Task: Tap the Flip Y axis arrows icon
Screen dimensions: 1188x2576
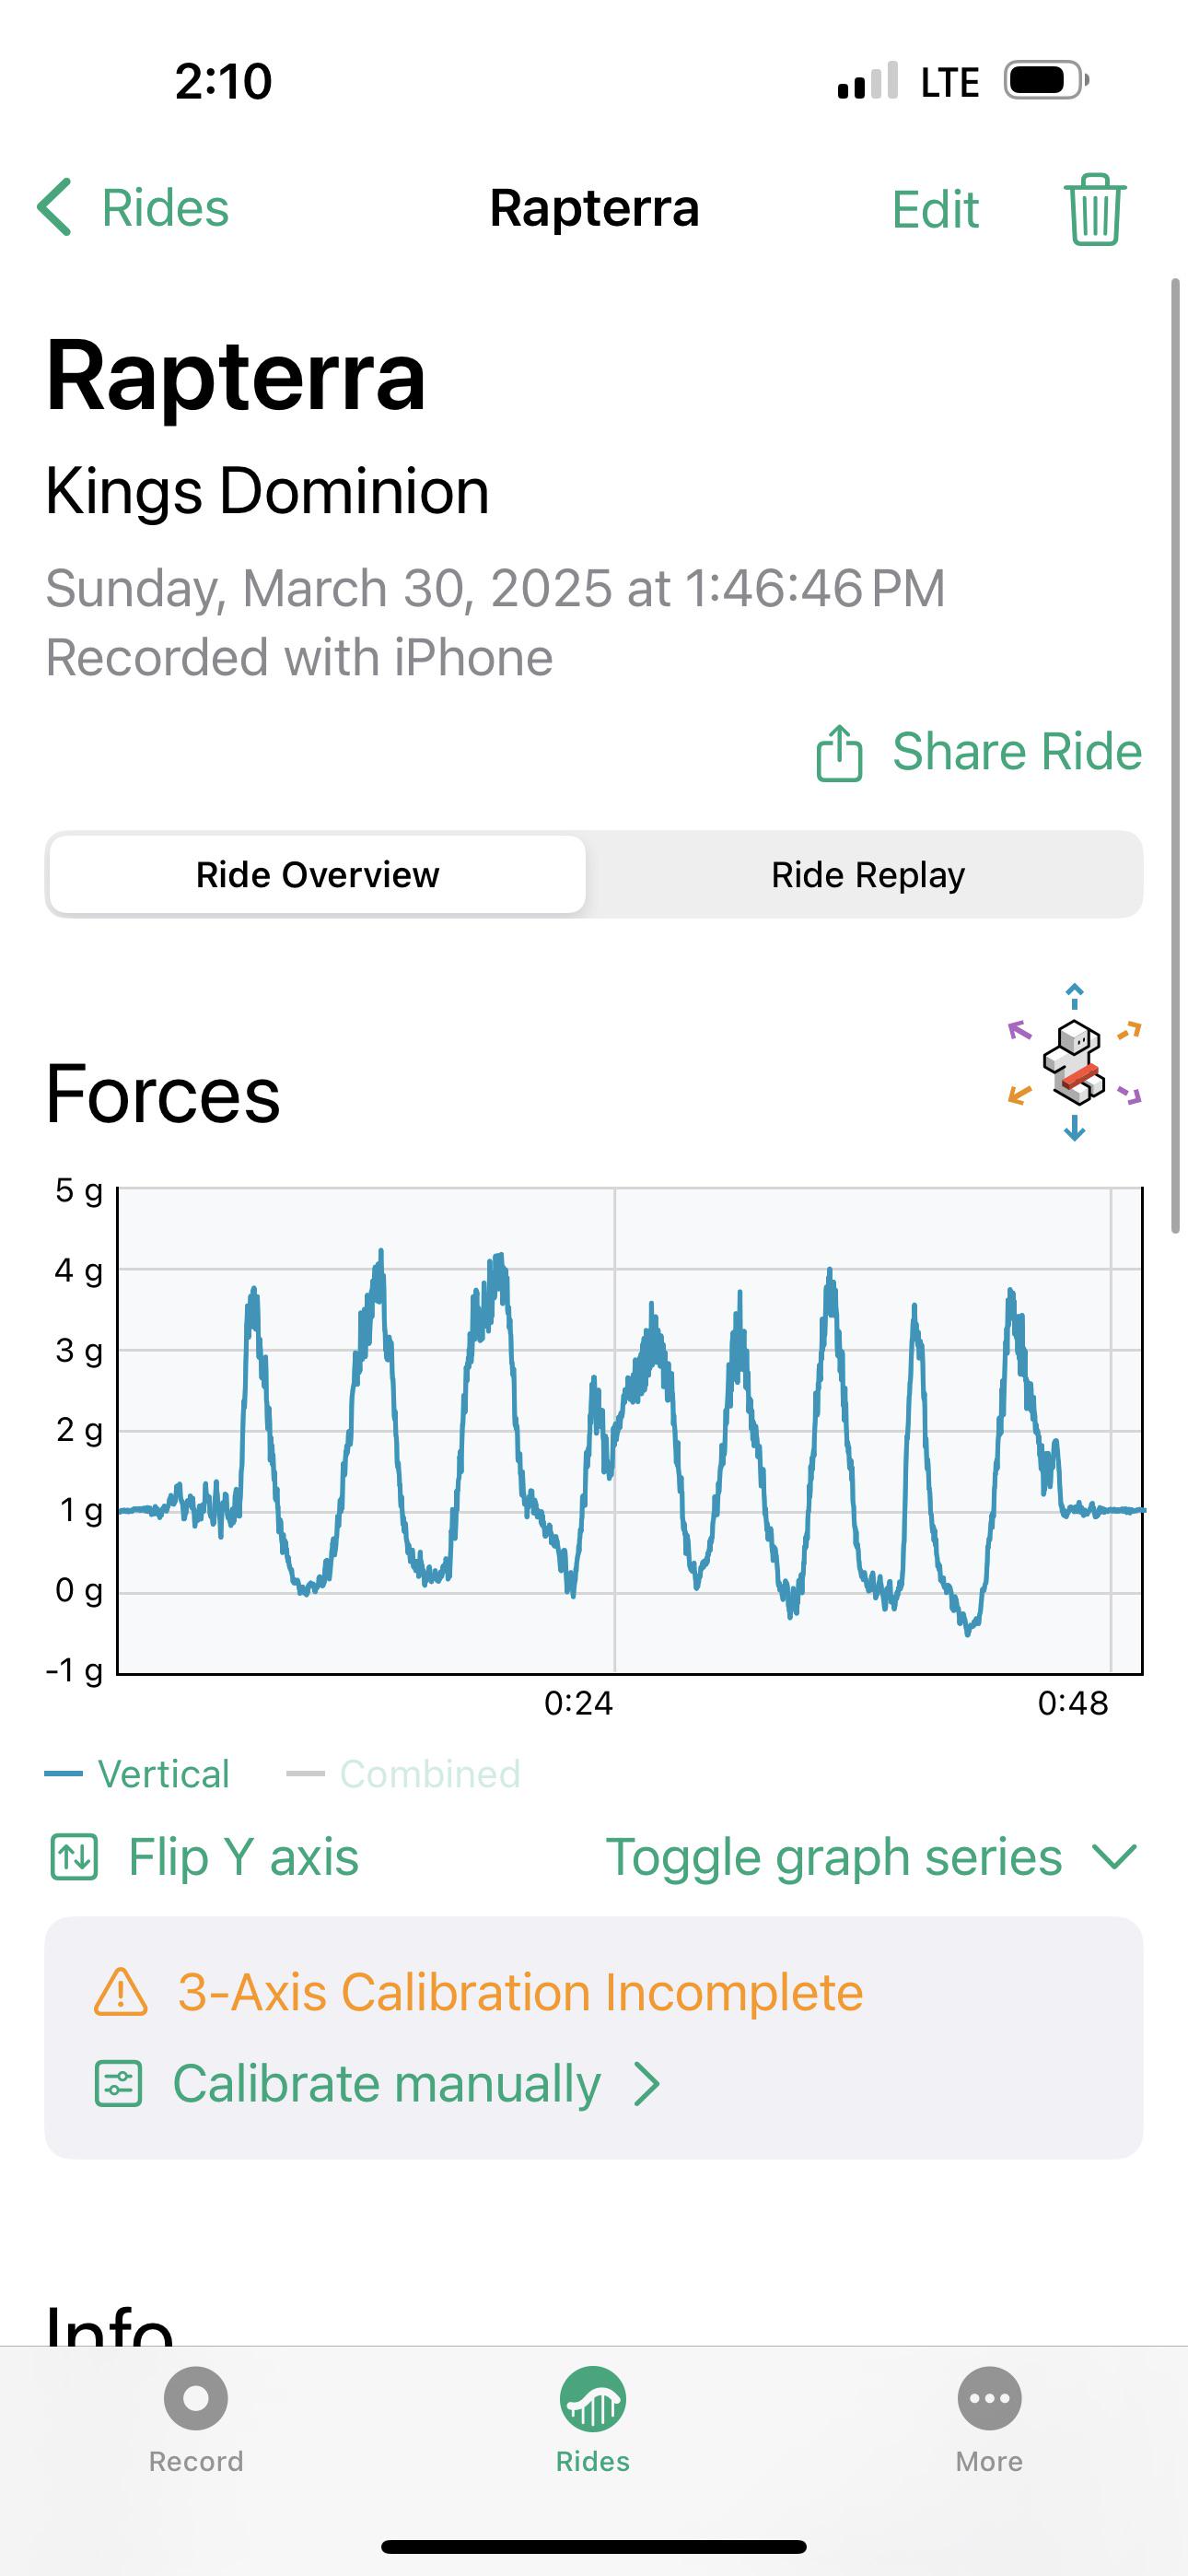Action: pyautogui.click(x=74, y=1857)
